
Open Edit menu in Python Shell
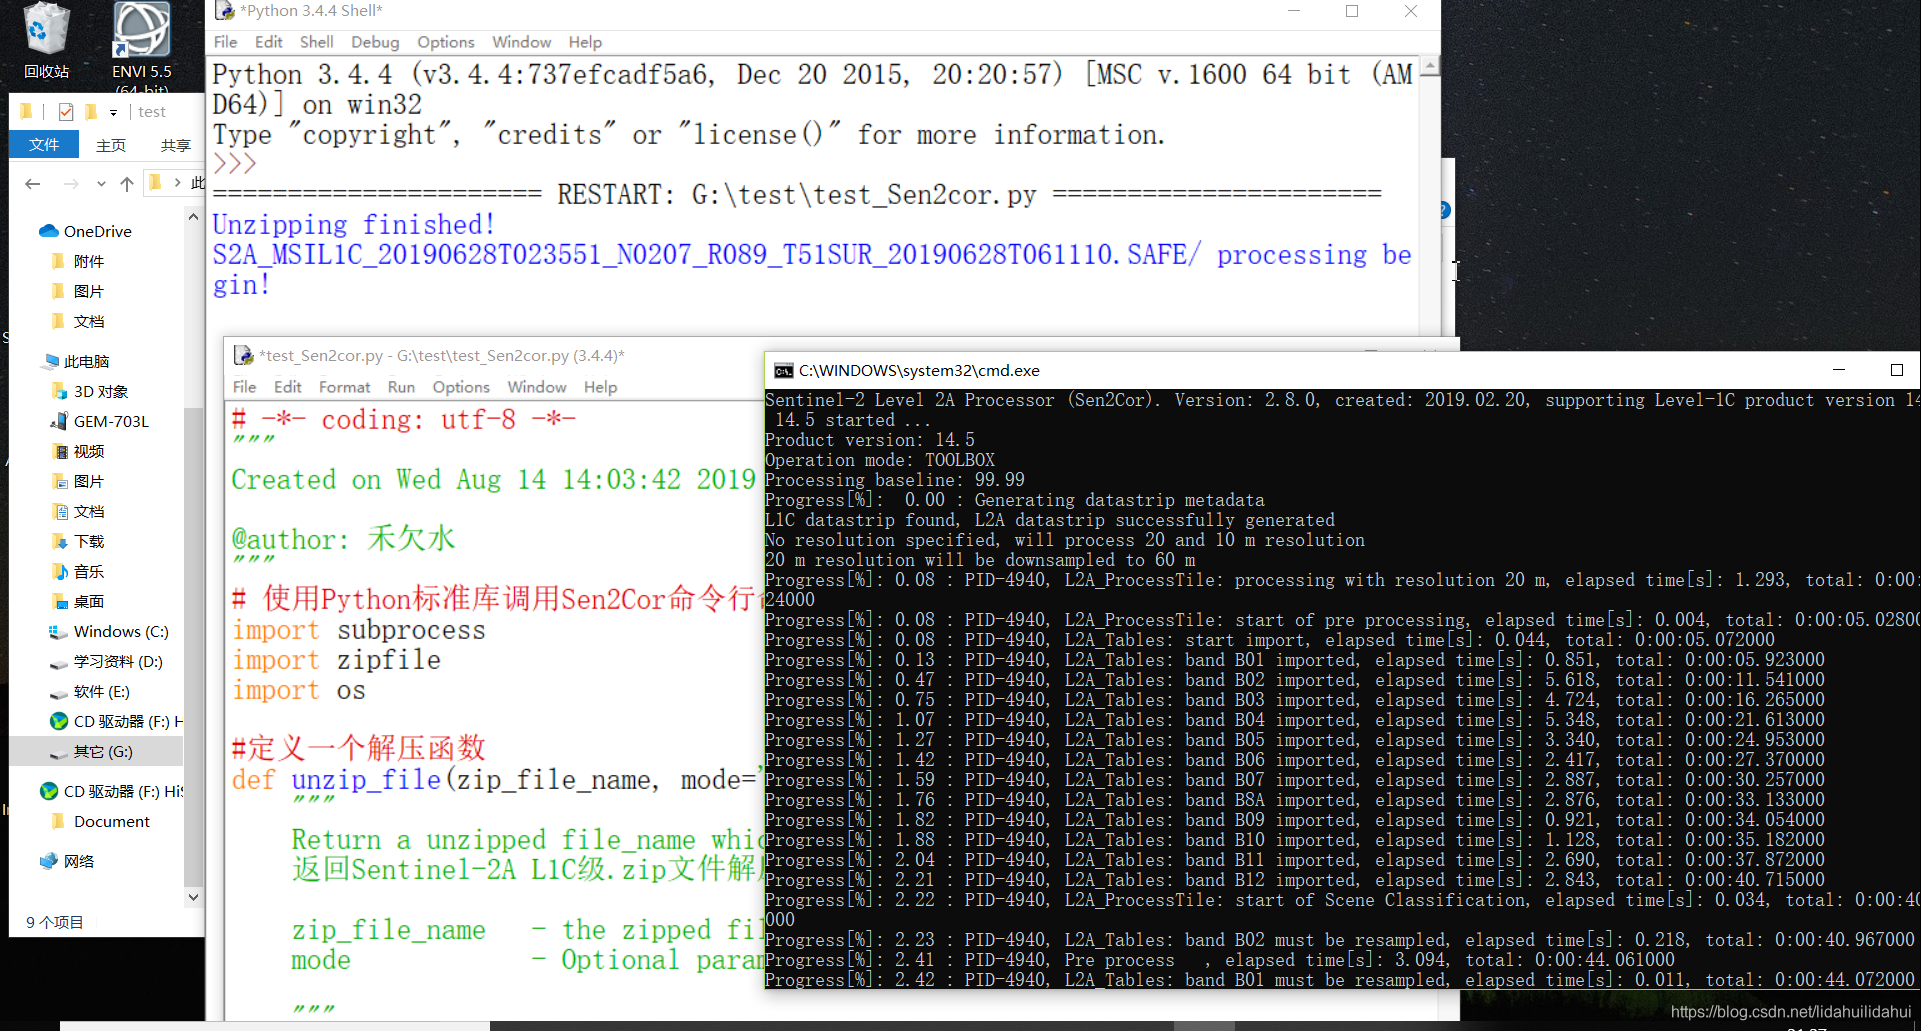click(268, 42)
